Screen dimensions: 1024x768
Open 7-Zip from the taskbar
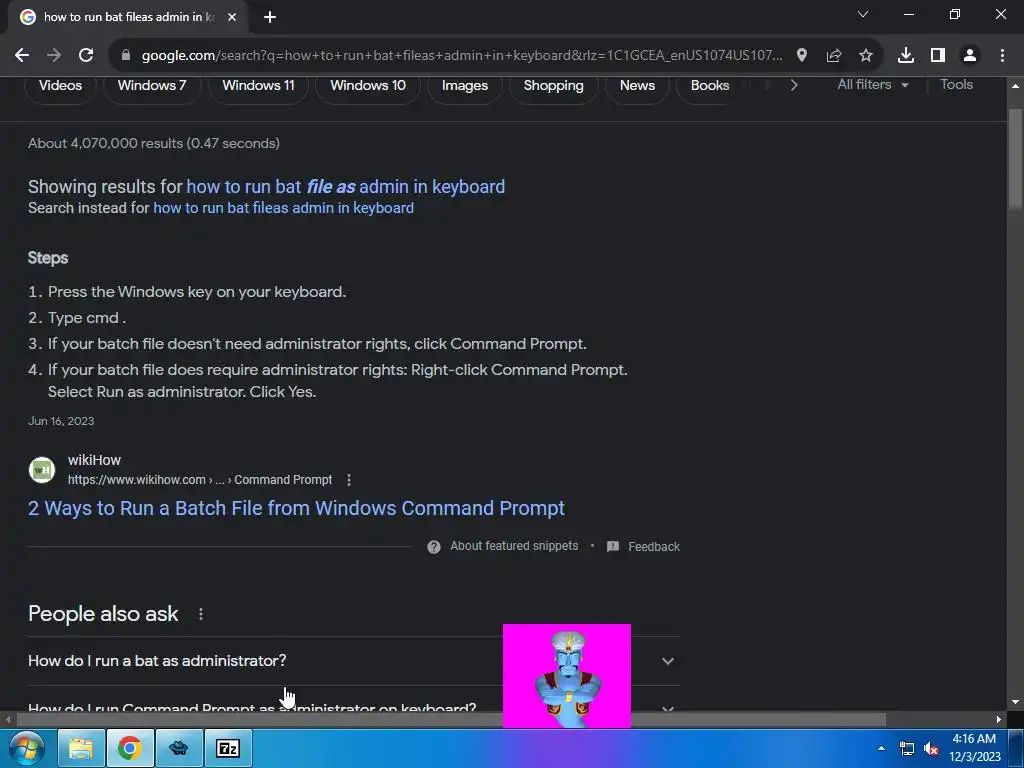coord(228,748)
